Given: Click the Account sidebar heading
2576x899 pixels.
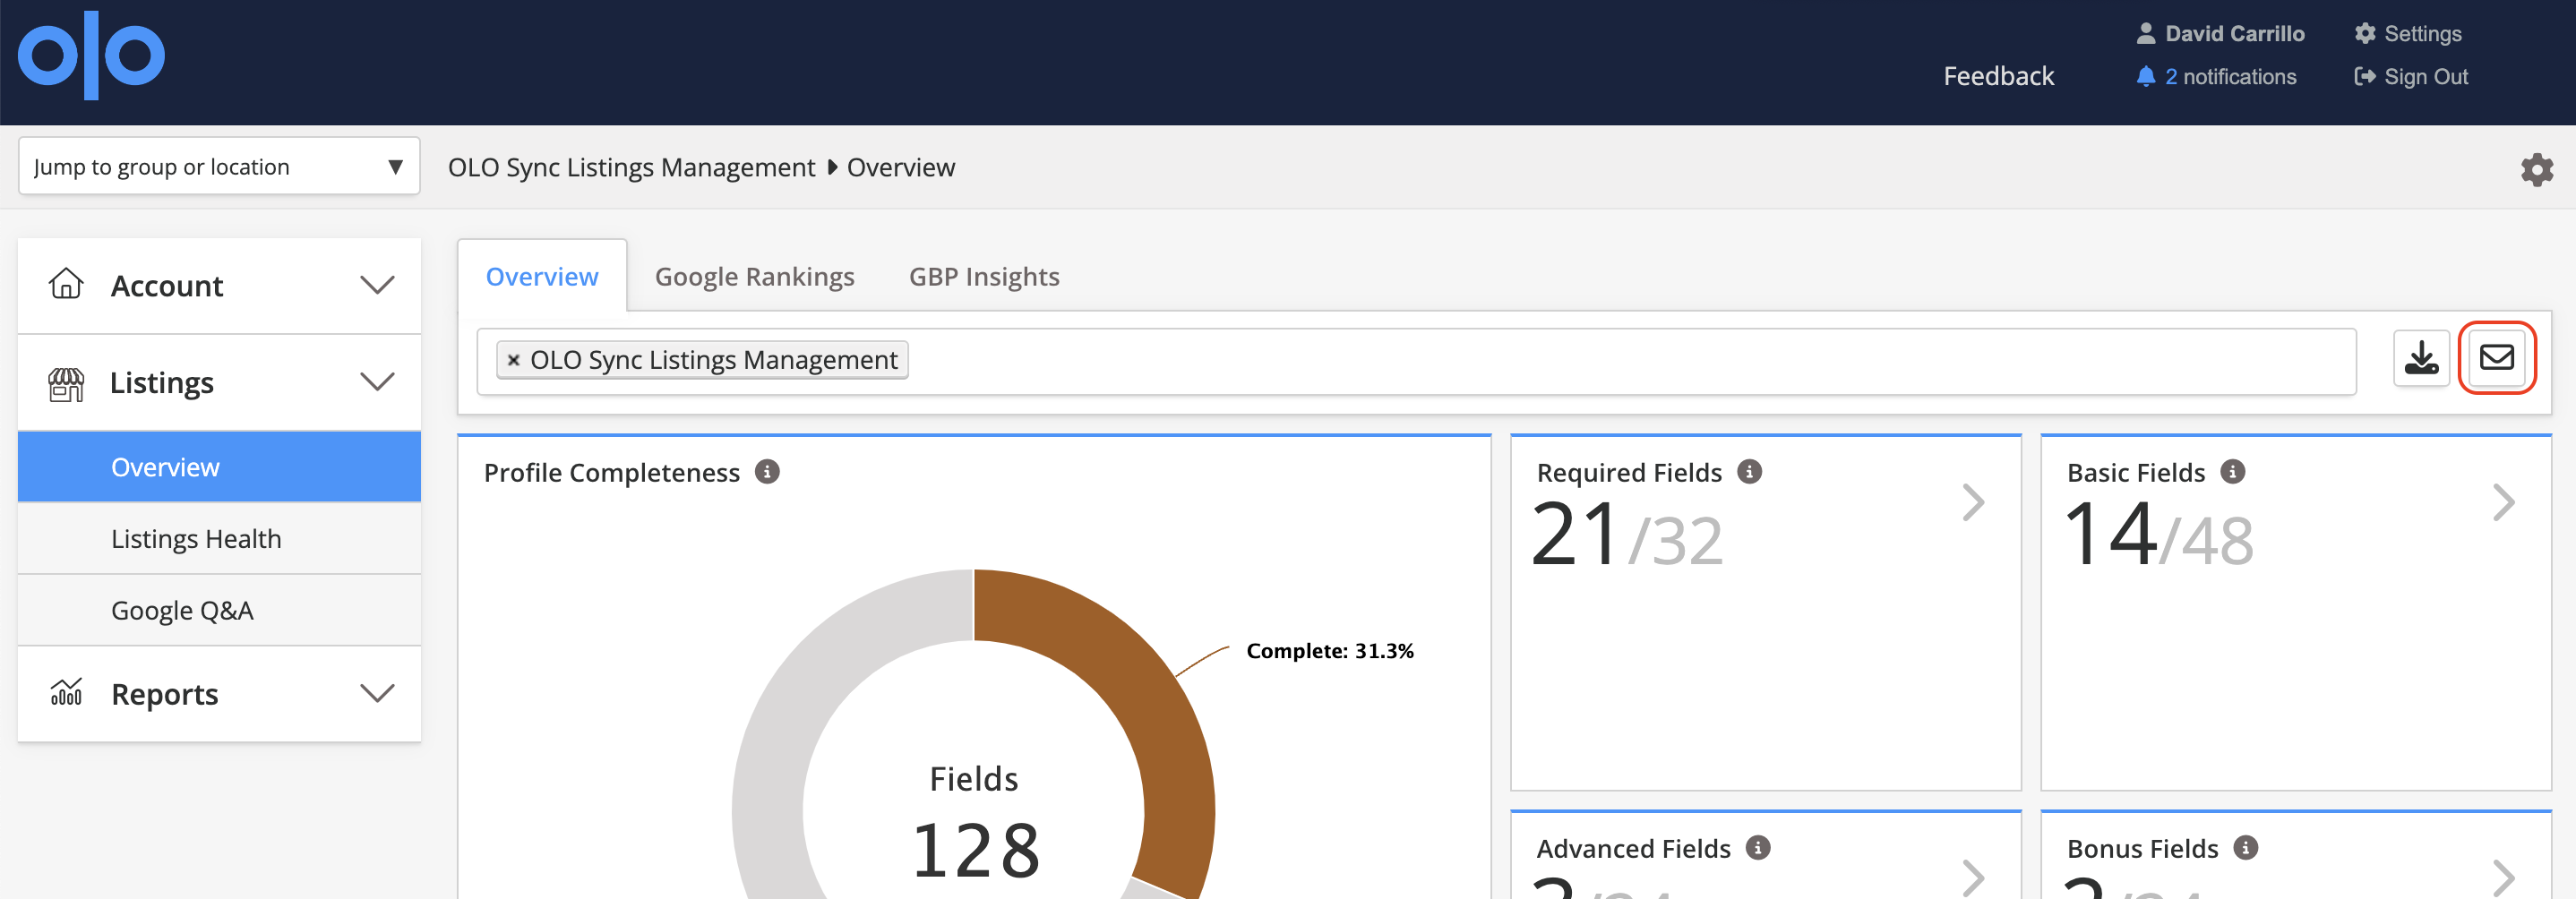Looking at the screenshot, I should [166, 286].
